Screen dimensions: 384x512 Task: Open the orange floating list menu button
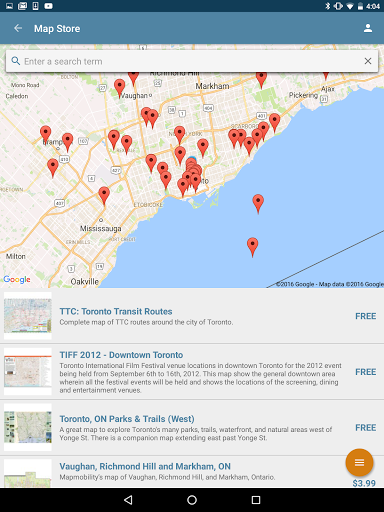(x=359, y=462)
